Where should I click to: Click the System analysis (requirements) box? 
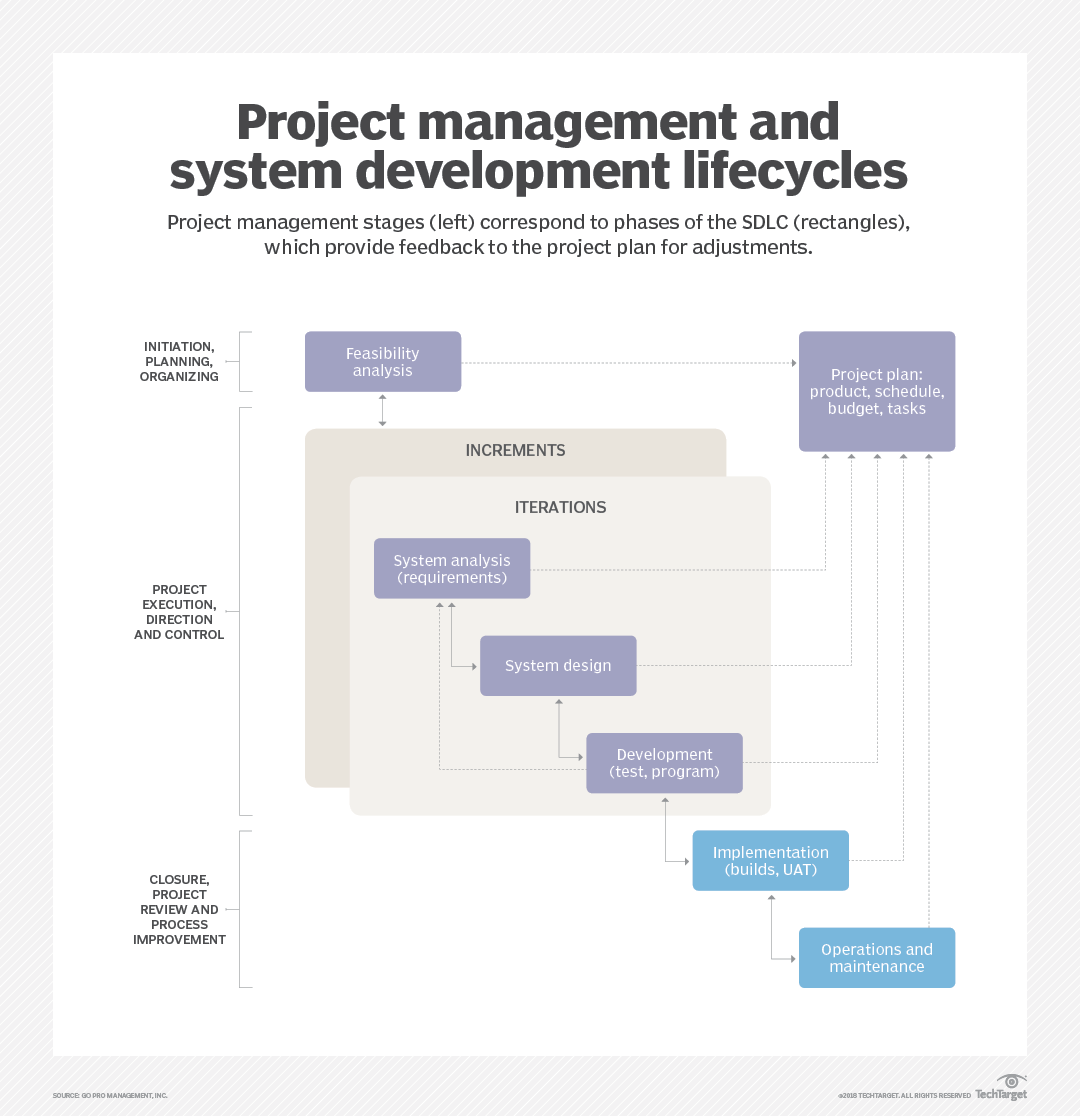point(452,569)
